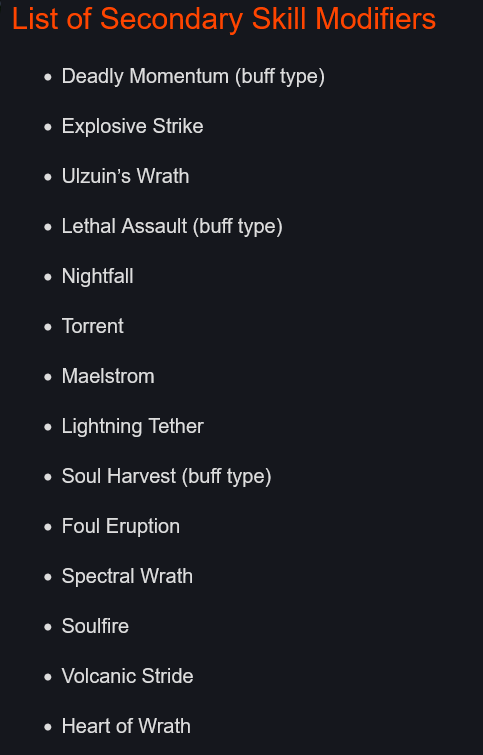
Task: Select Volcanic Stride list item
Action: [128, 677]
